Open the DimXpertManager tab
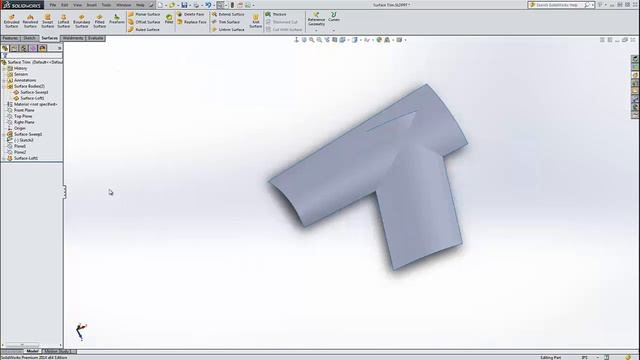The height and width of the screenshot is (360, 640). [x=33, y=48]
